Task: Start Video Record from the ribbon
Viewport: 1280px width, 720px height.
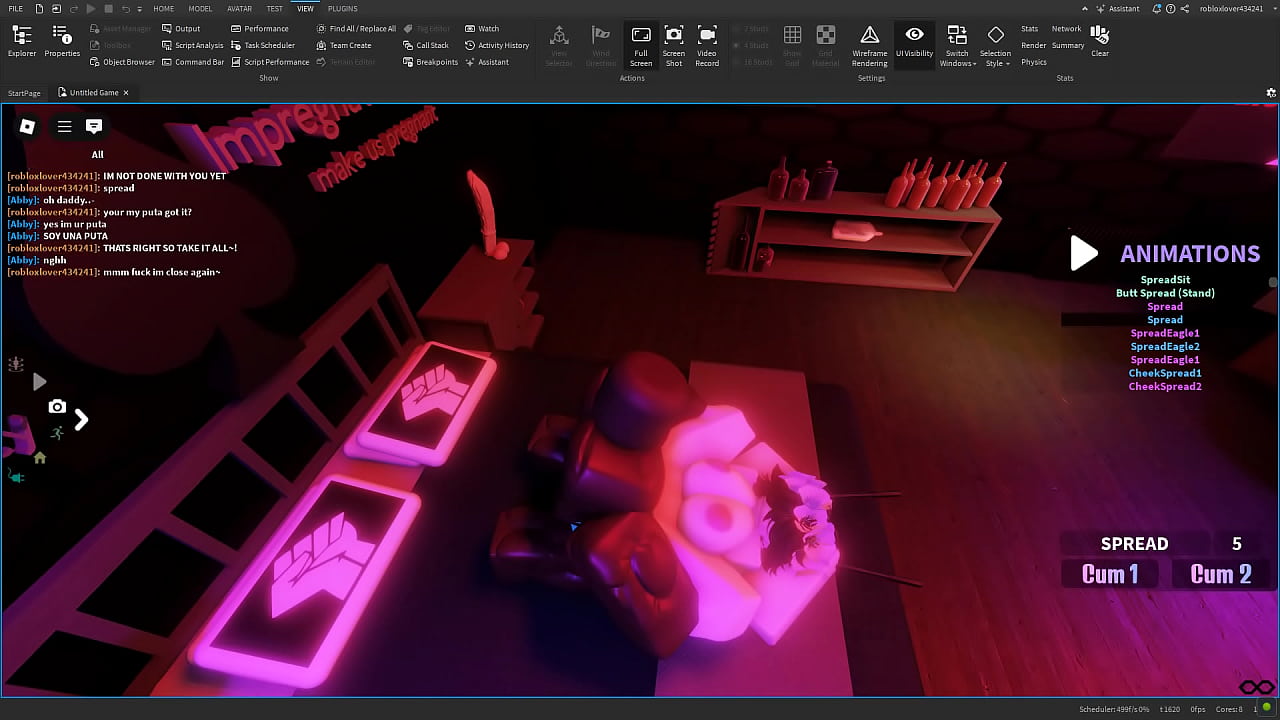Action: [x=707, y=45]
